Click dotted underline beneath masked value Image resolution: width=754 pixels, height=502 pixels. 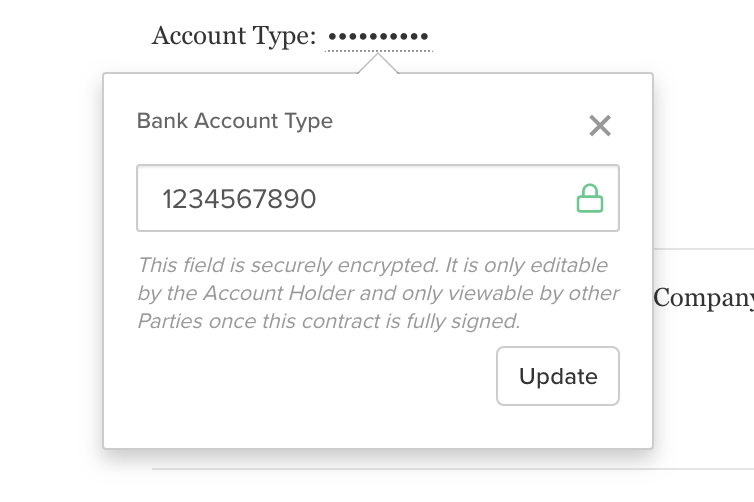click(379, 50)
